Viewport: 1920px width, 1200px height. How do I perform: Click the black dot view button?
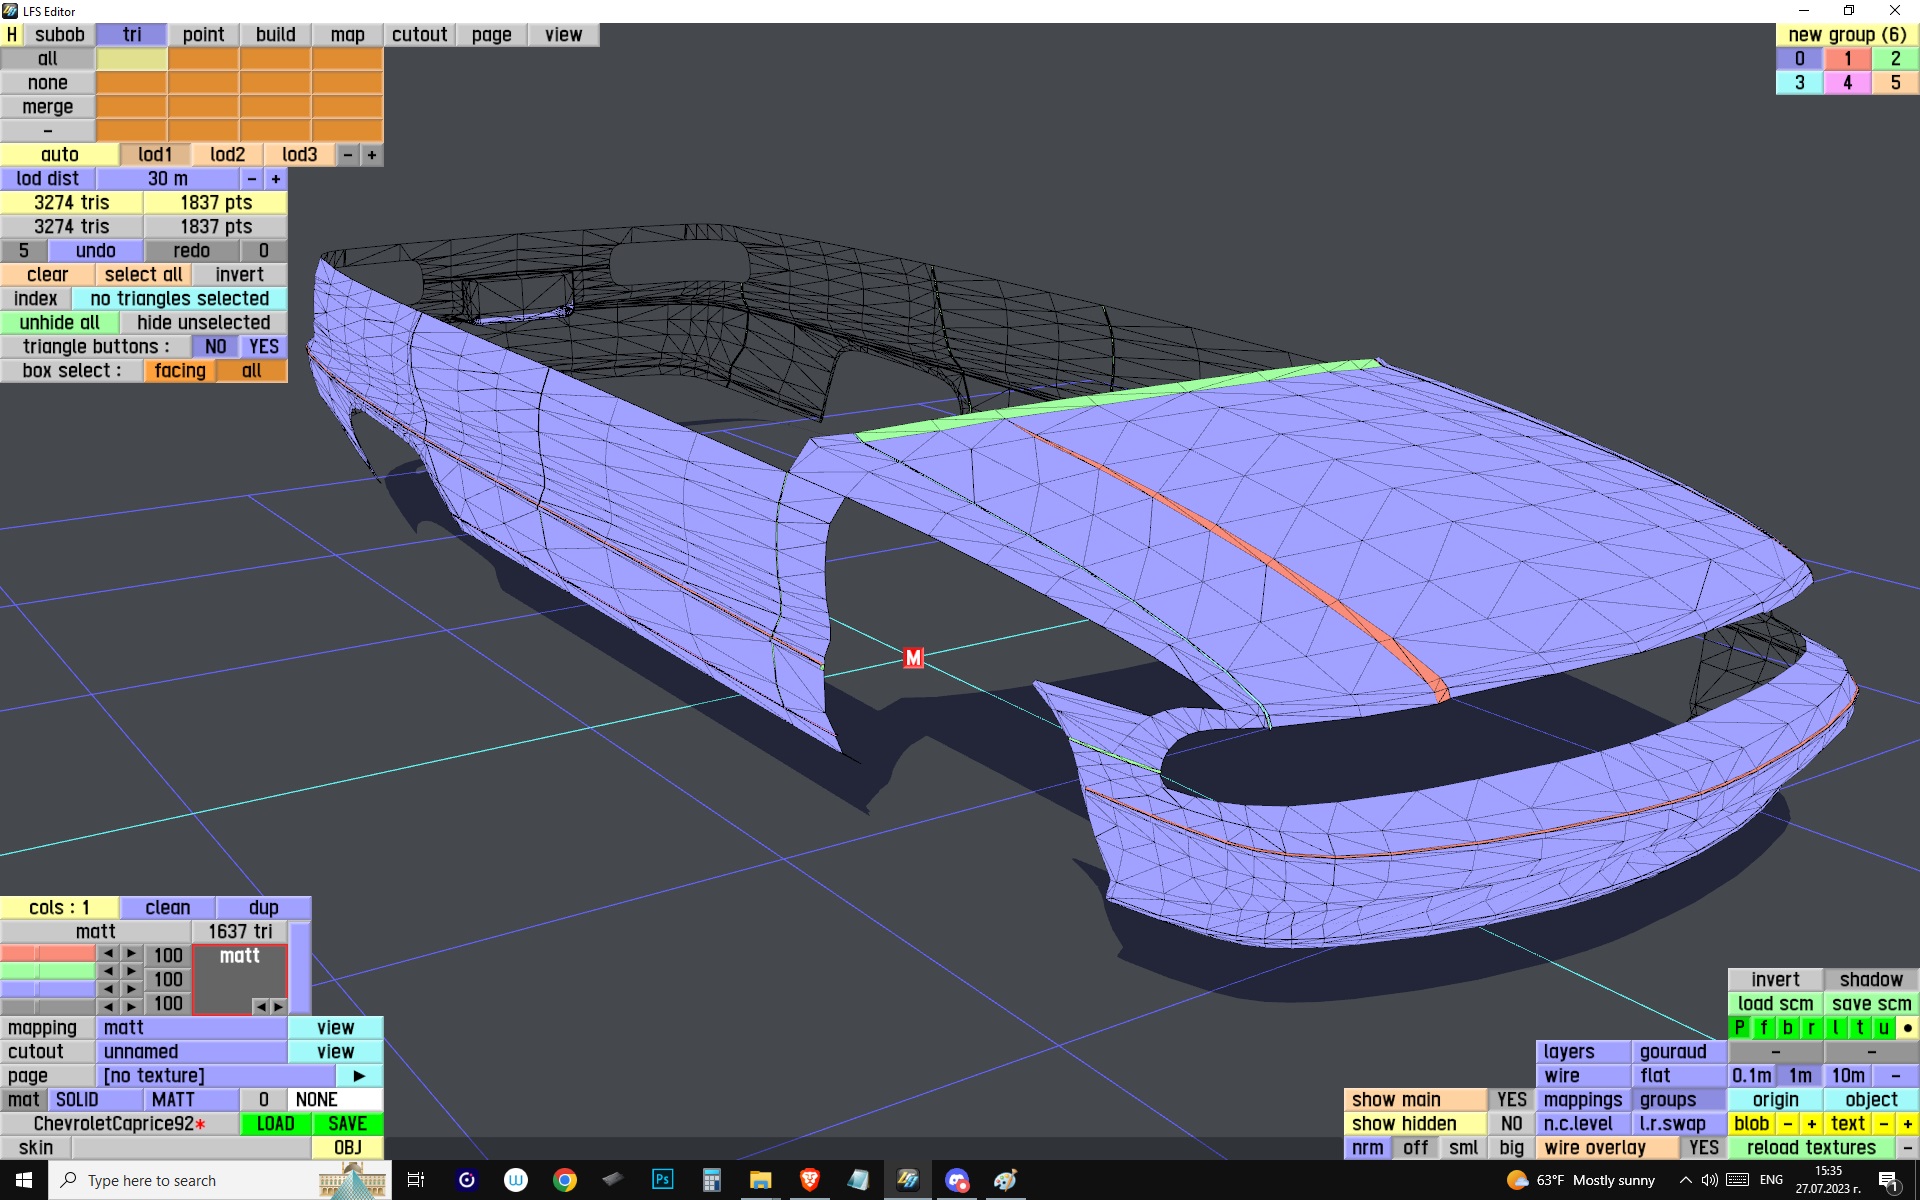[1907, 1028]
